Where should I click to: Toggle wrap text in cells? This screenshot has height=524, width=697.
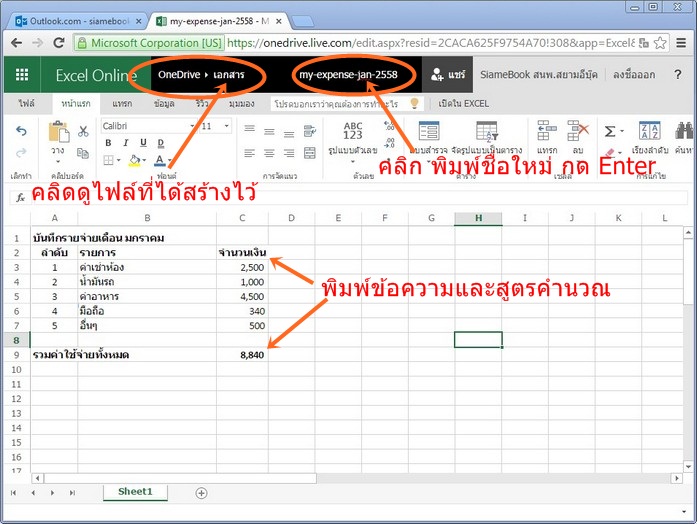[x=309, y=131]
